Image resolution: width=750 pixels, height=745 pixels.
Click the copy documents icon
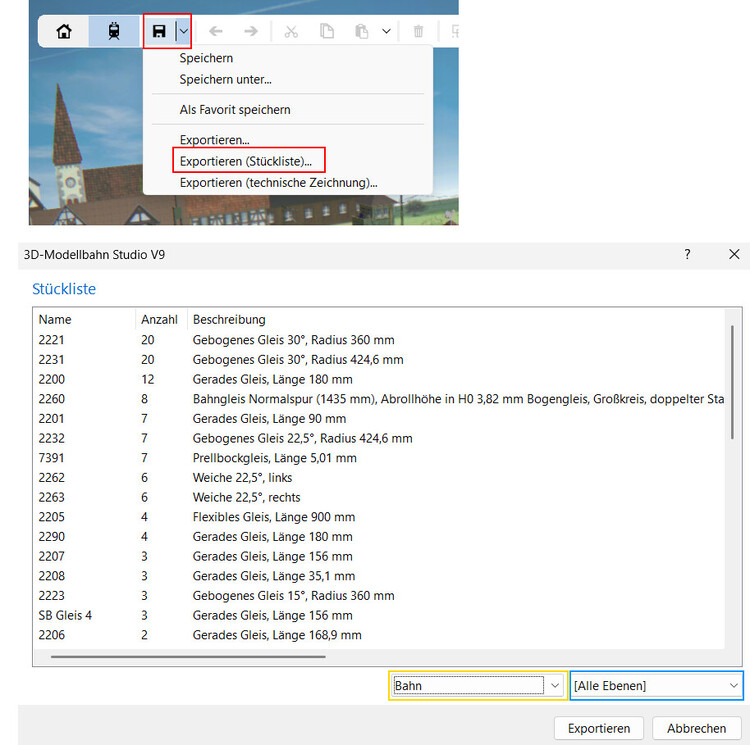[x=327, y=31]
